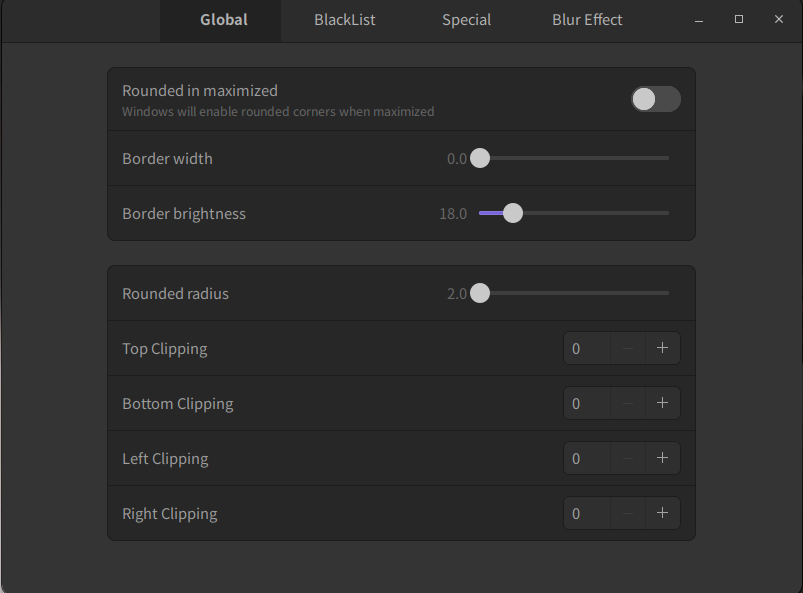Decrease Top Clipping with minus icon
The image size is (803, 593).
(x=628, y=348)
